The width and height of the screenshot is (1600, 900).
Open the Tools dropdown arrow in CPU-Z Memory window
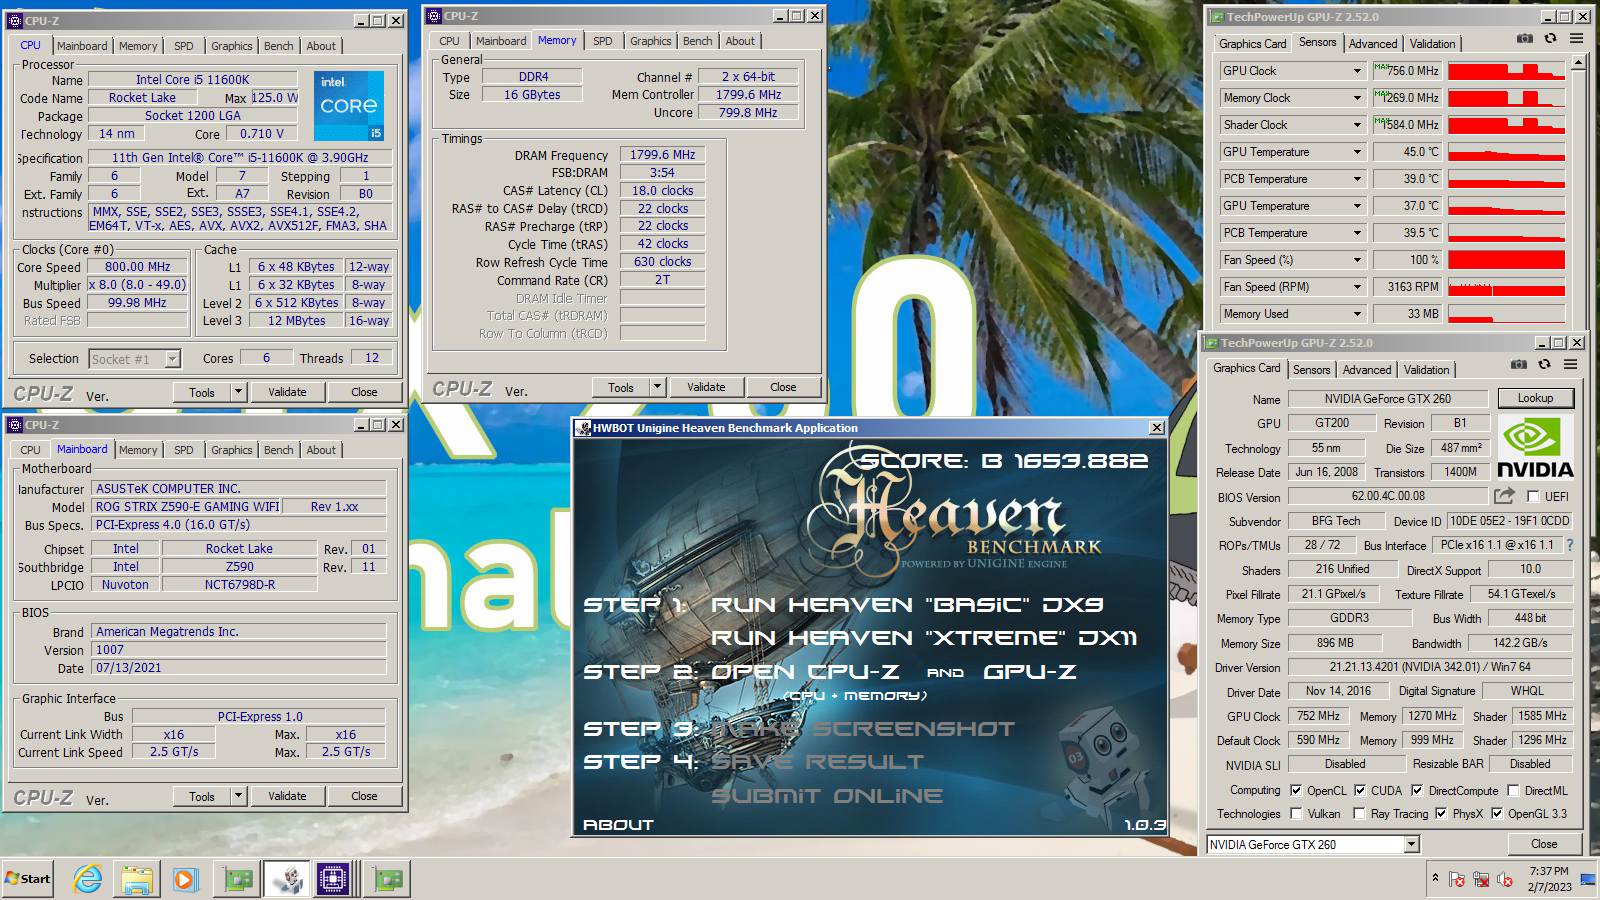(657, 387)
